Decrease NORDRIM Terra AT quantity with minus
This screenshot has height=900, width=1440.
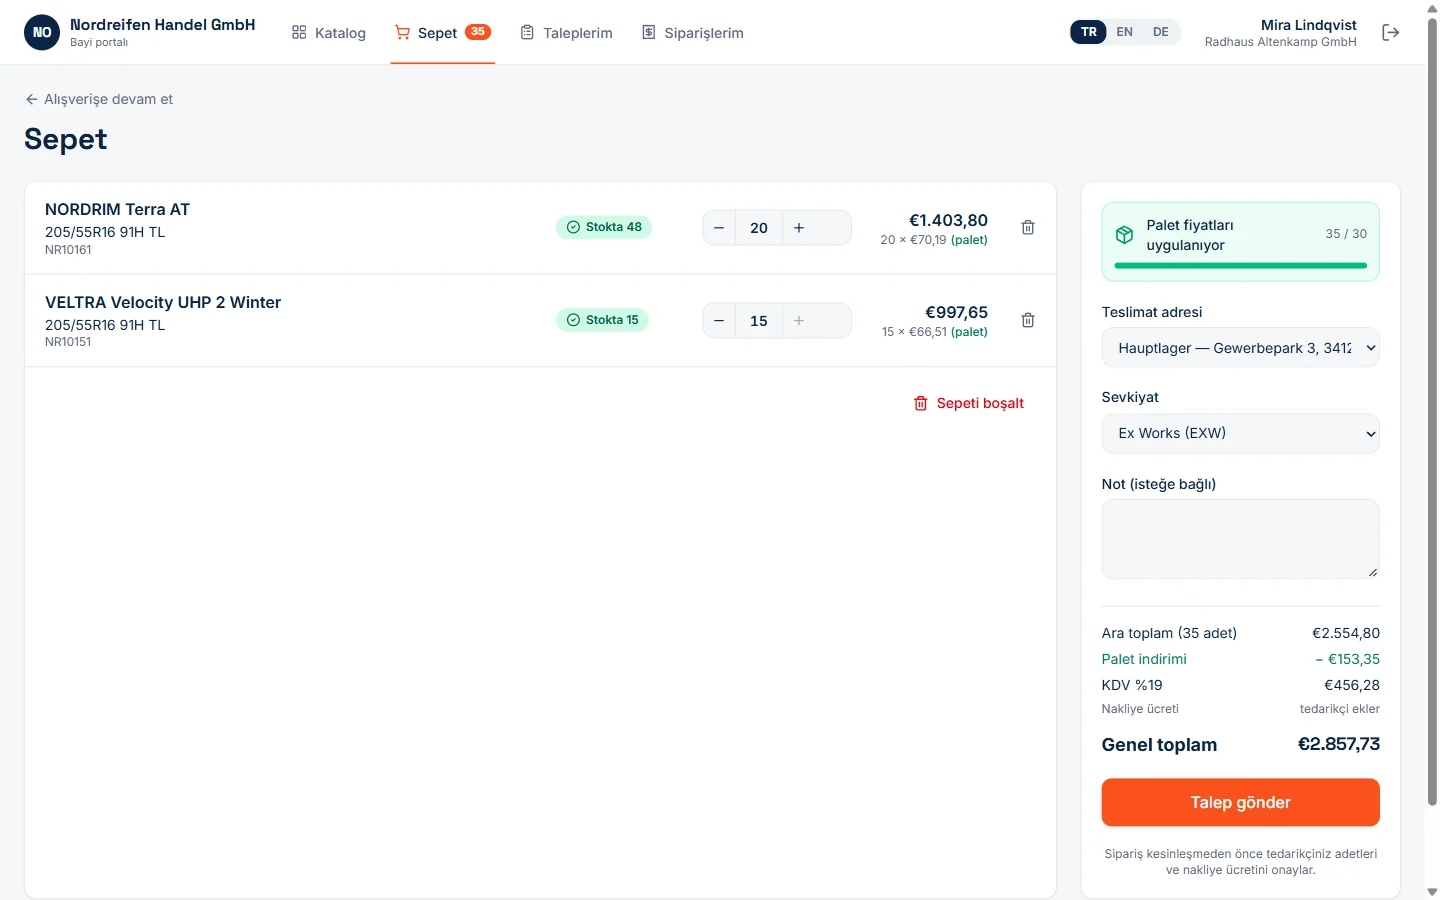tap(719, 228)
